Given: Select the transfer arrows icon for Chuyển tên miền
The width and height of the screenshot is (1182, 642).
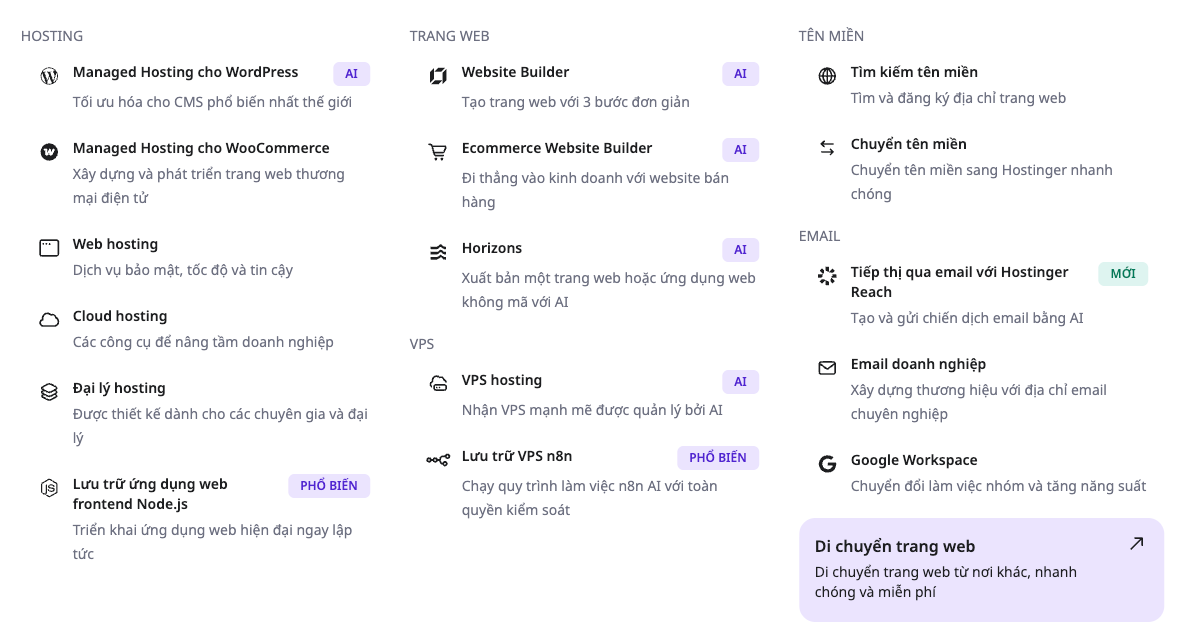Looking at the screenshot, I should pyautogui.click(x=827, y=148).
